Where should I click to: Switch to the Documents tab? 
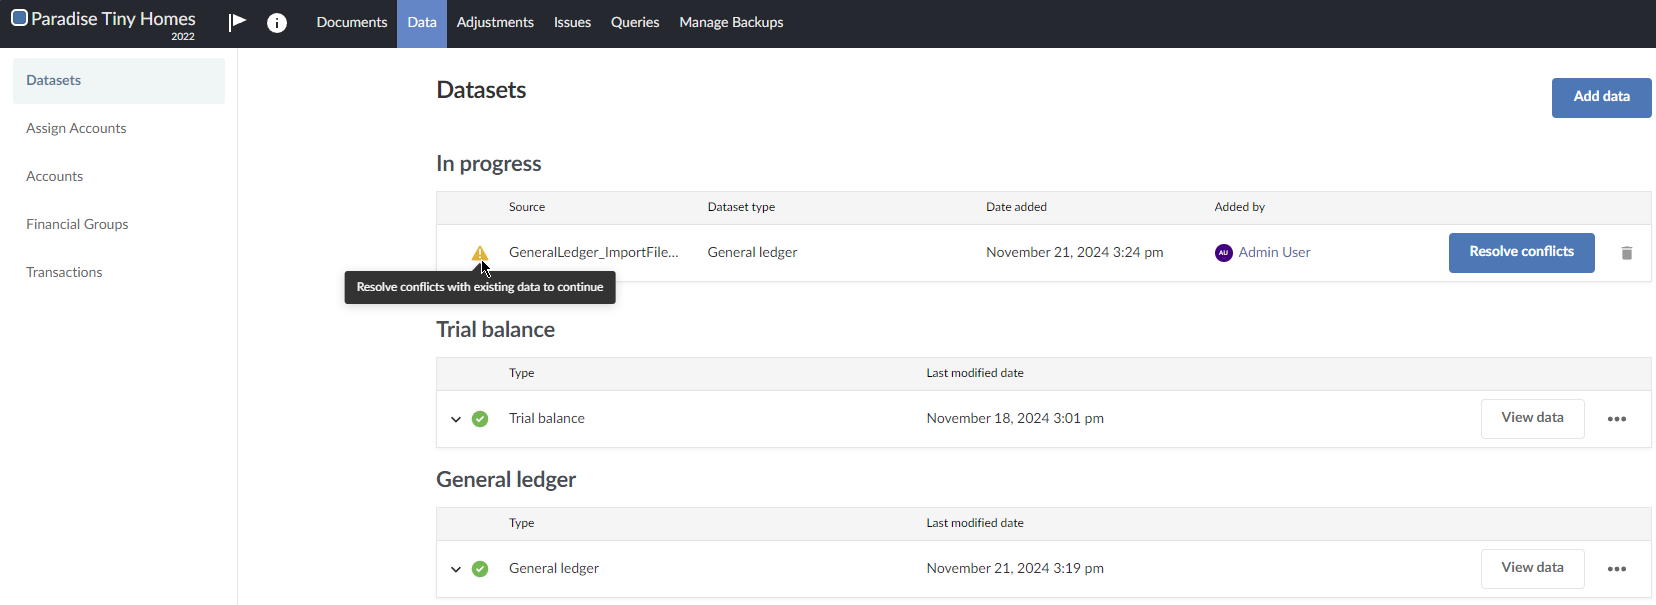[x=351, y=22]
